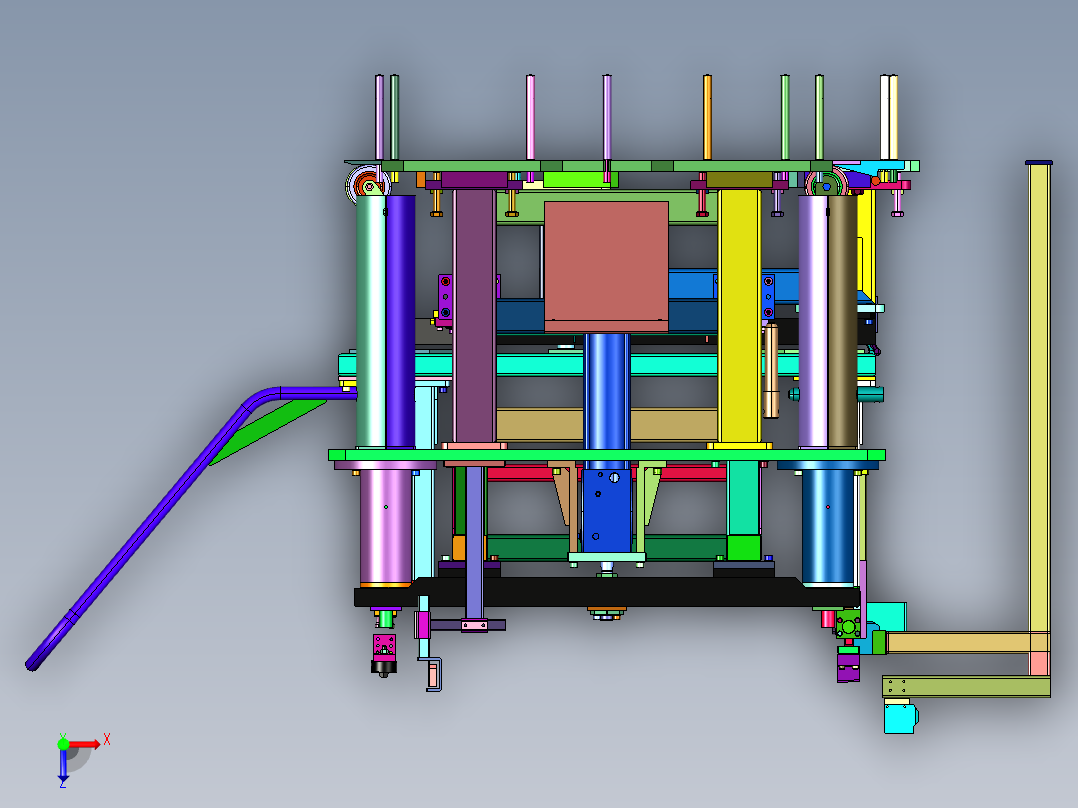Click the blue Z axis arrow of the triad
Image resolution: width=1078 pixels, height=808 pixels.
point(63,765)
